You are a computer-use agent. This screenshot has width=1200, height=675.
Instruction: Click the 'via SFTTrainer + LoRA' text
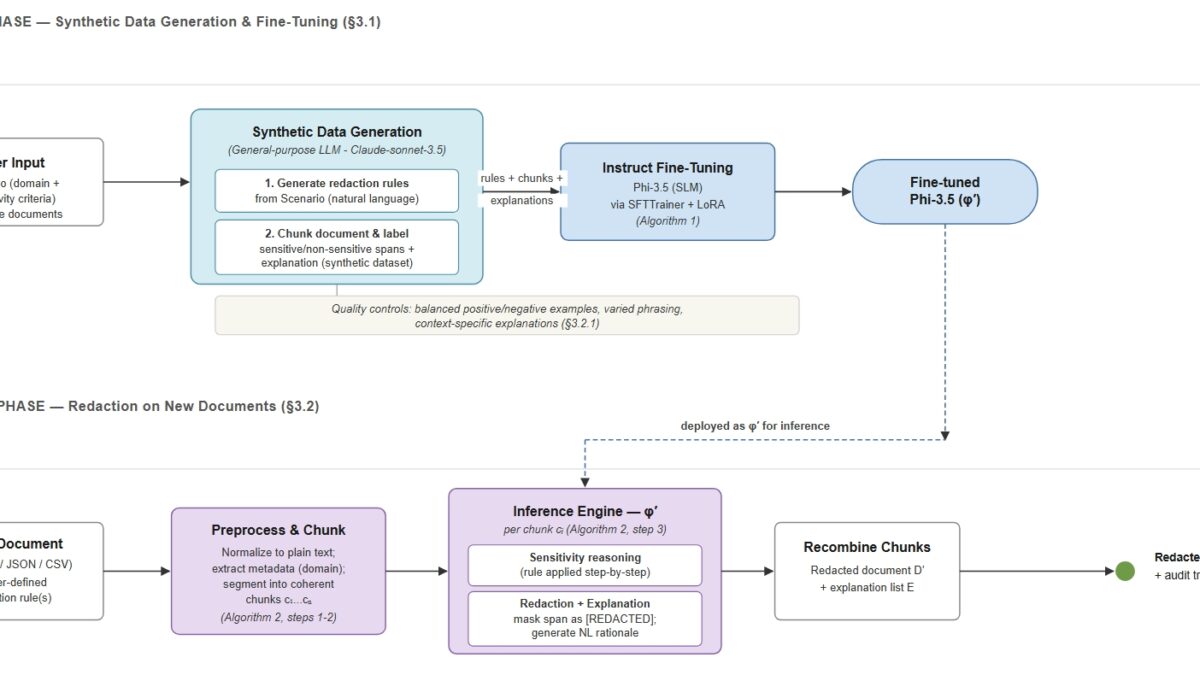point(667,204)
